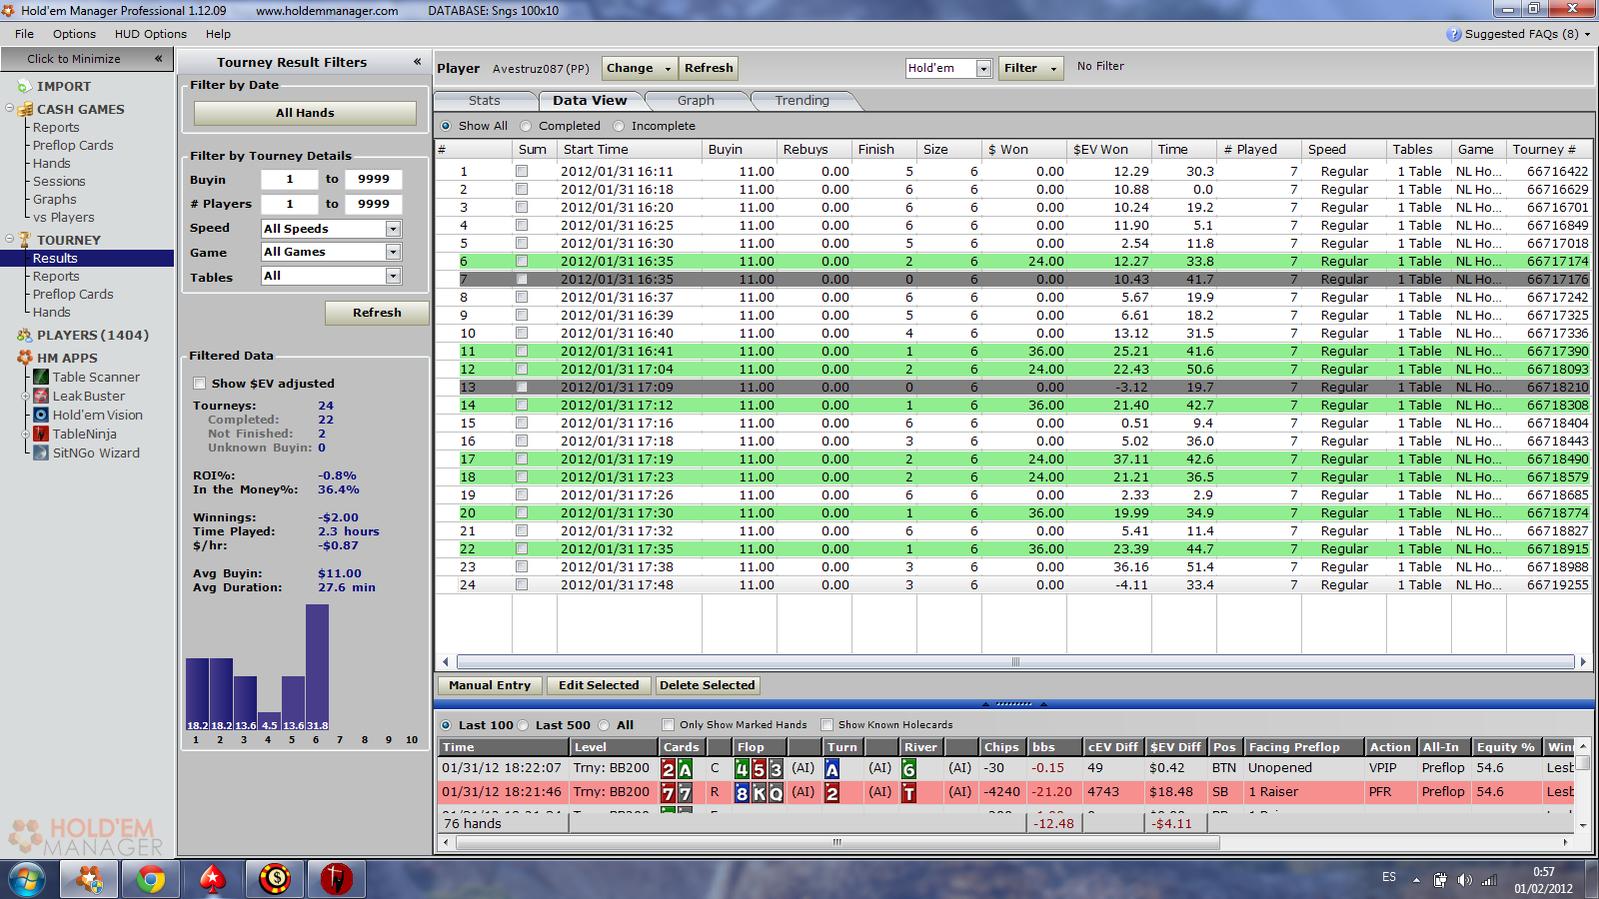The image size is (1599, 899).
Task: Select the Last 500 hands radio
Action: [x=523, y=725]
